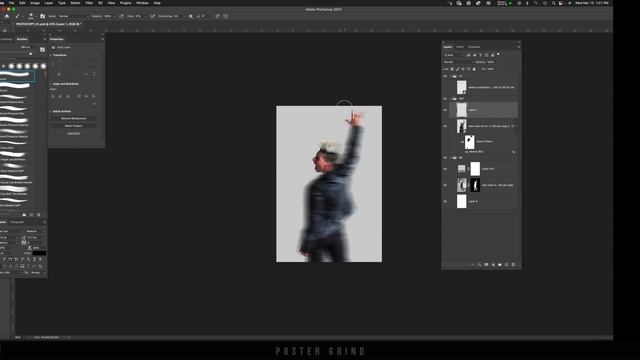Open the Layer menu
Screen dimensions: 640x360
(x=49, y=3)
